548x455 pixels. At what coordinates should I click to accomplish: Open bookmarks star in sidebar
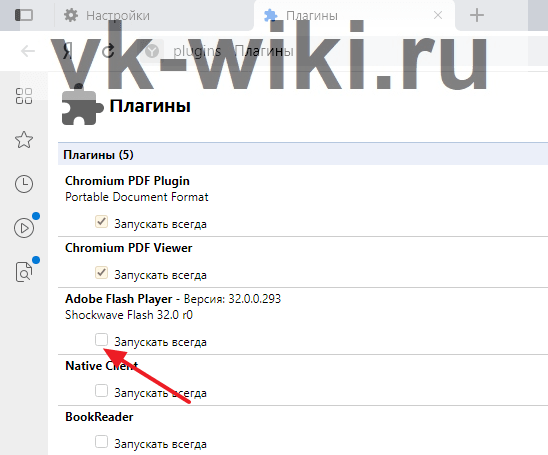[24, 140]
